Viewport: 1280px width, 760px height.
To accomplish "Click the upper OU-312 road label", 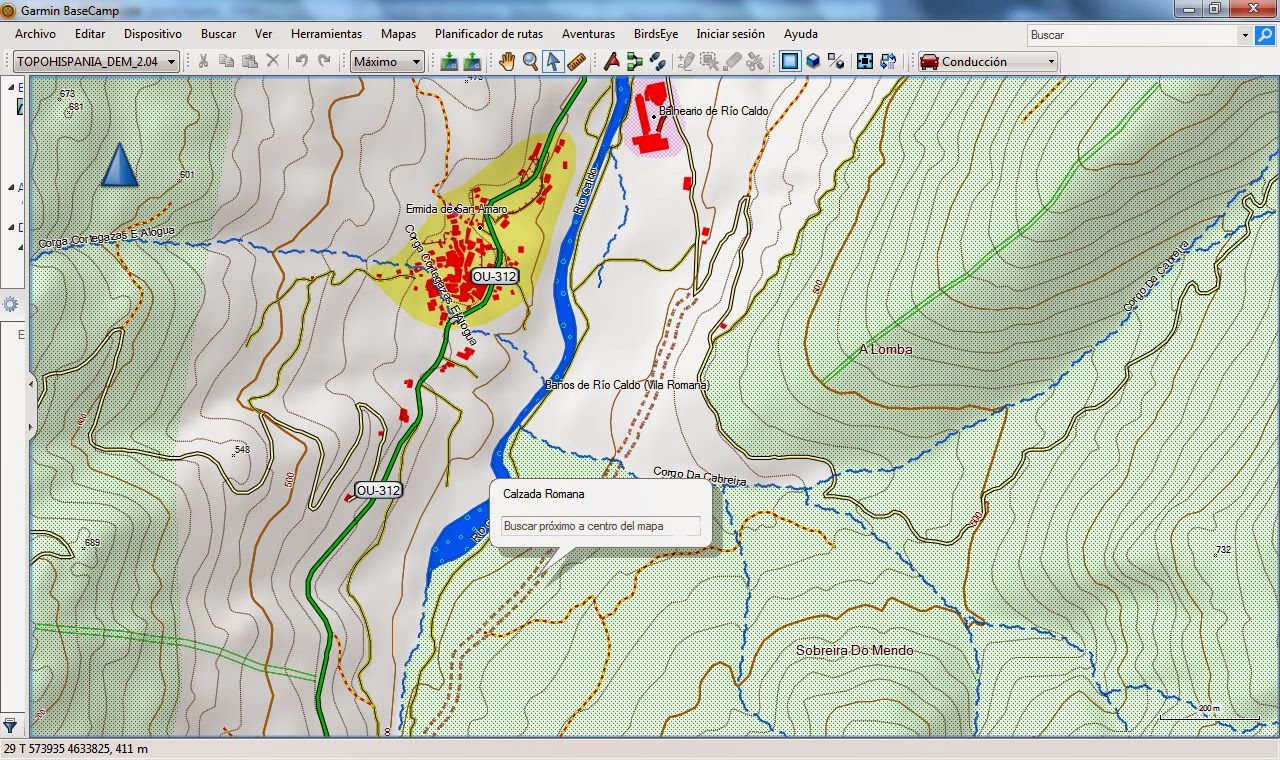I will click(495, 276).
